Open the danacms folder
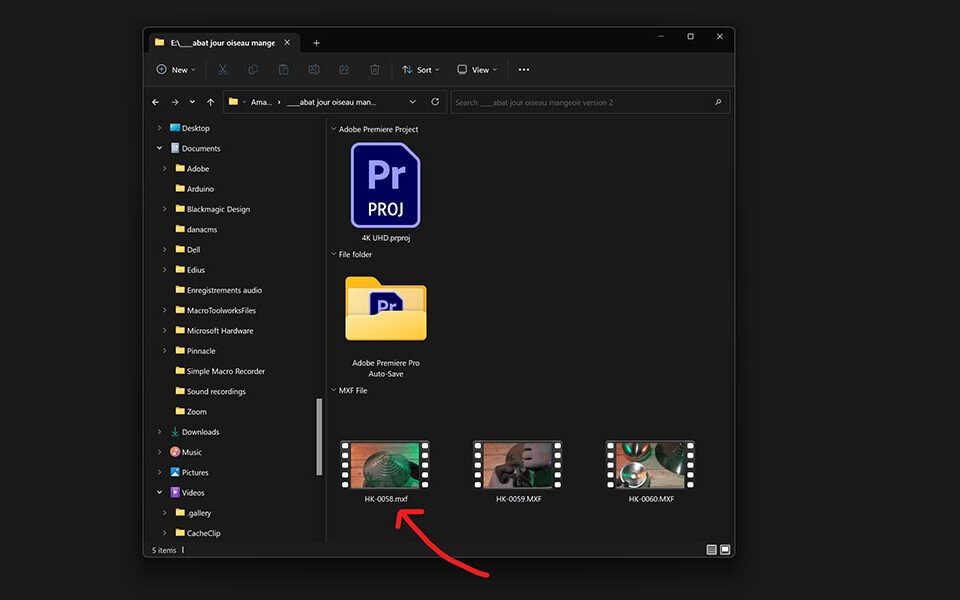 tap(202, 229)
